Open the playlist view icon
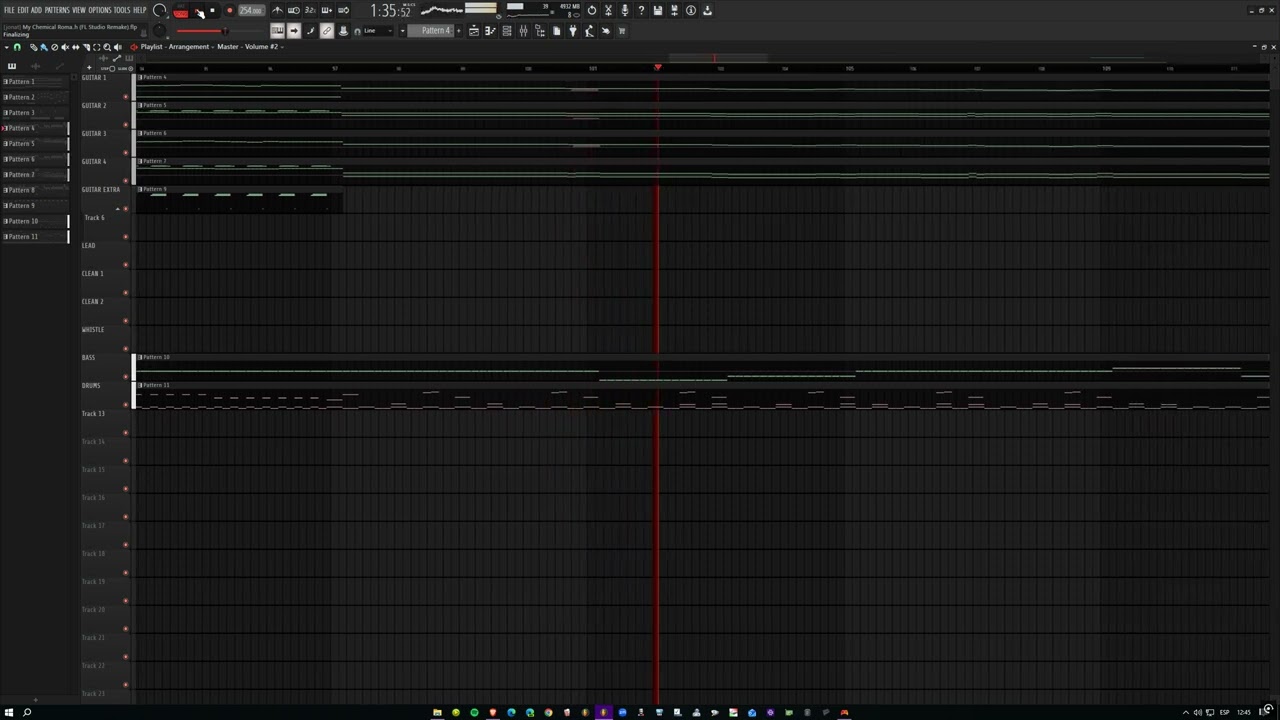The height and width of the screenshot is (720, 1280). coord(474,31)
